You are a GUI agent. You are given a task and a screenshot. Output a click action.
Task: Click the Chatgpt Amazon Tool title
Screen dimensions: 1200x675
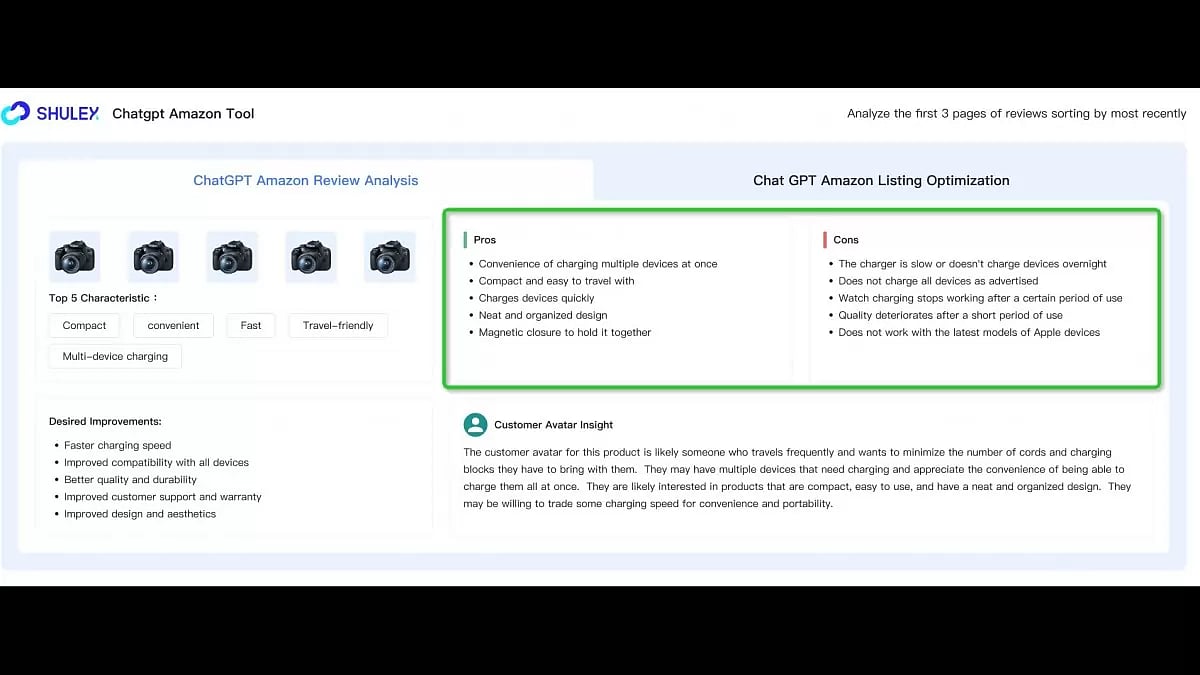[x=183, y=114]
